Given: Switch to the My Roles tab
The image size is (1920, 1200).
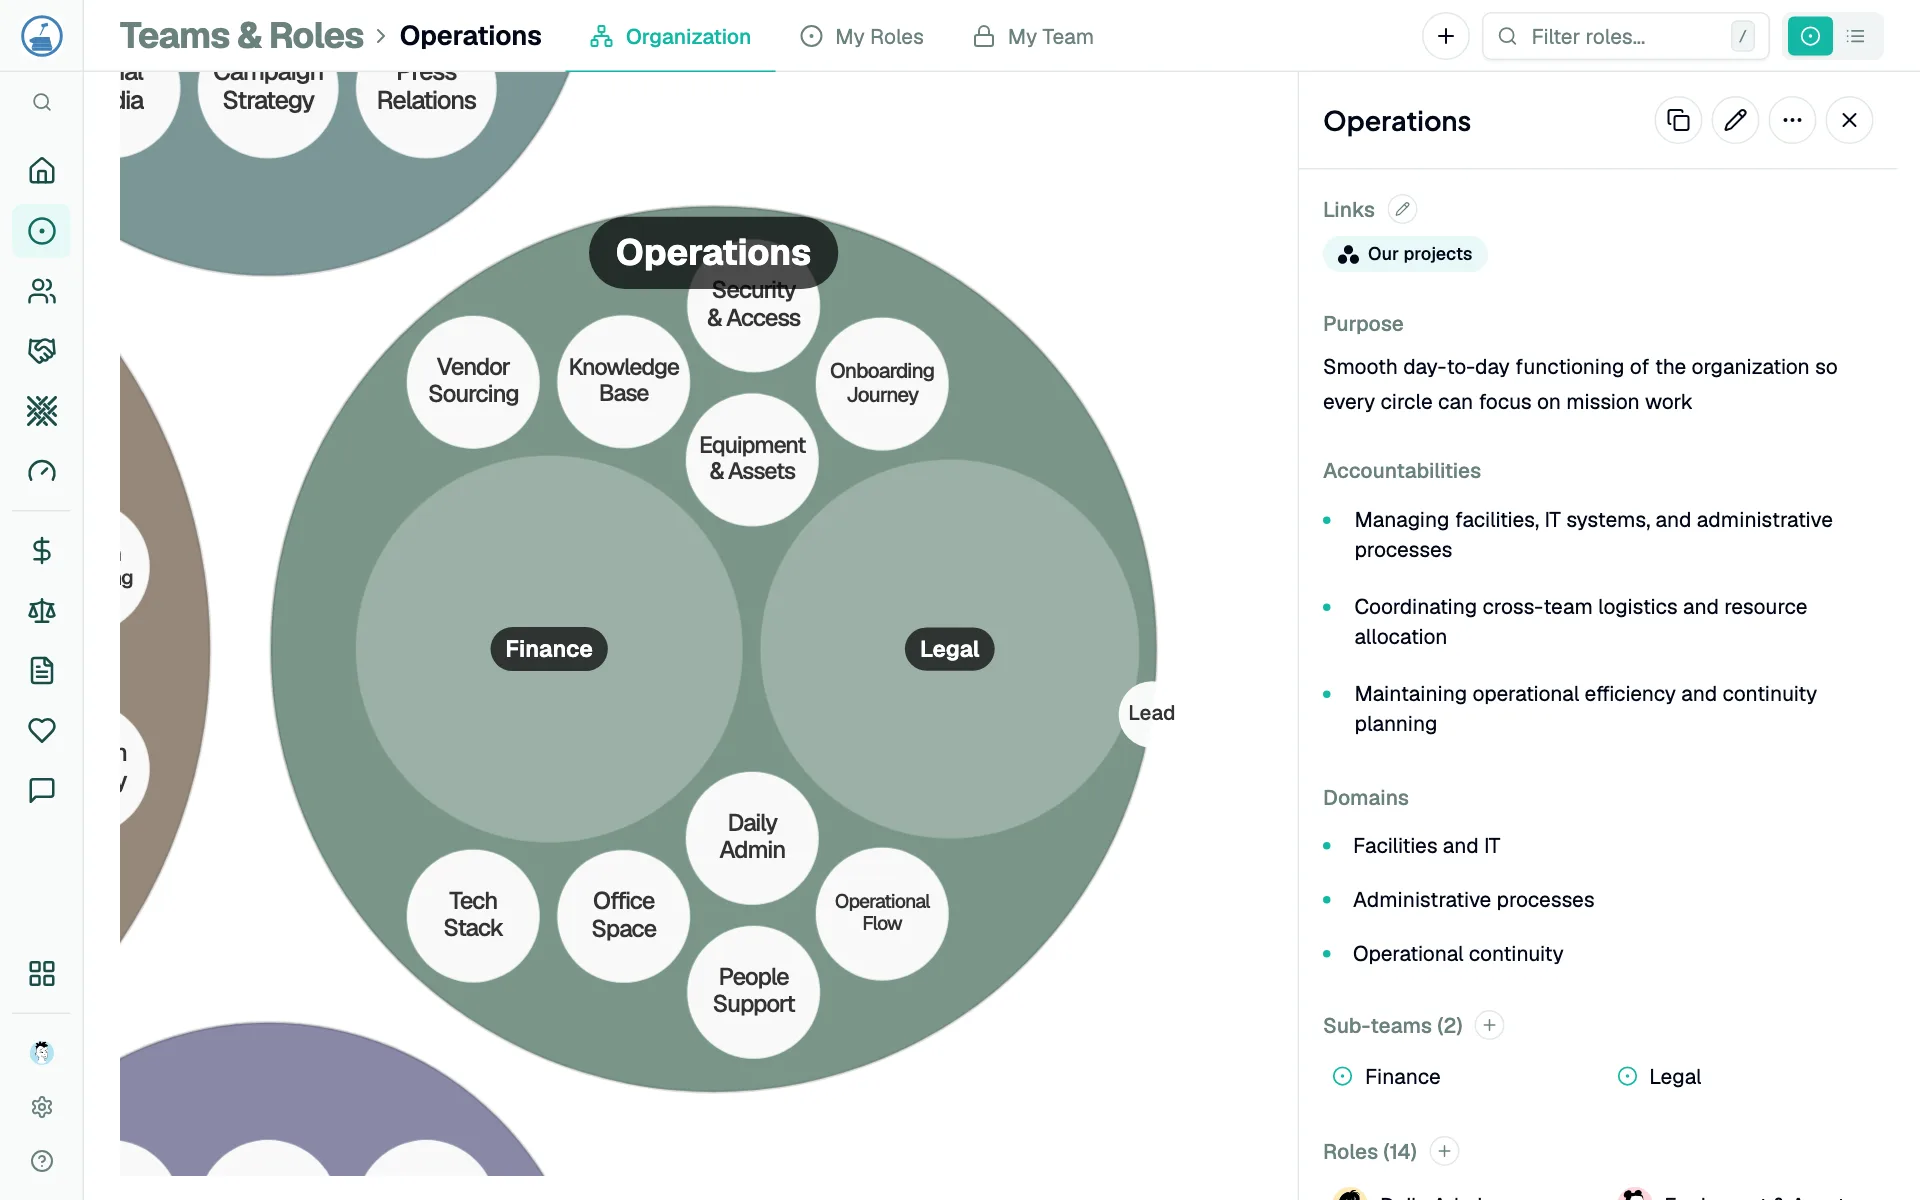Looking at the screenshot, I should 862,37.
